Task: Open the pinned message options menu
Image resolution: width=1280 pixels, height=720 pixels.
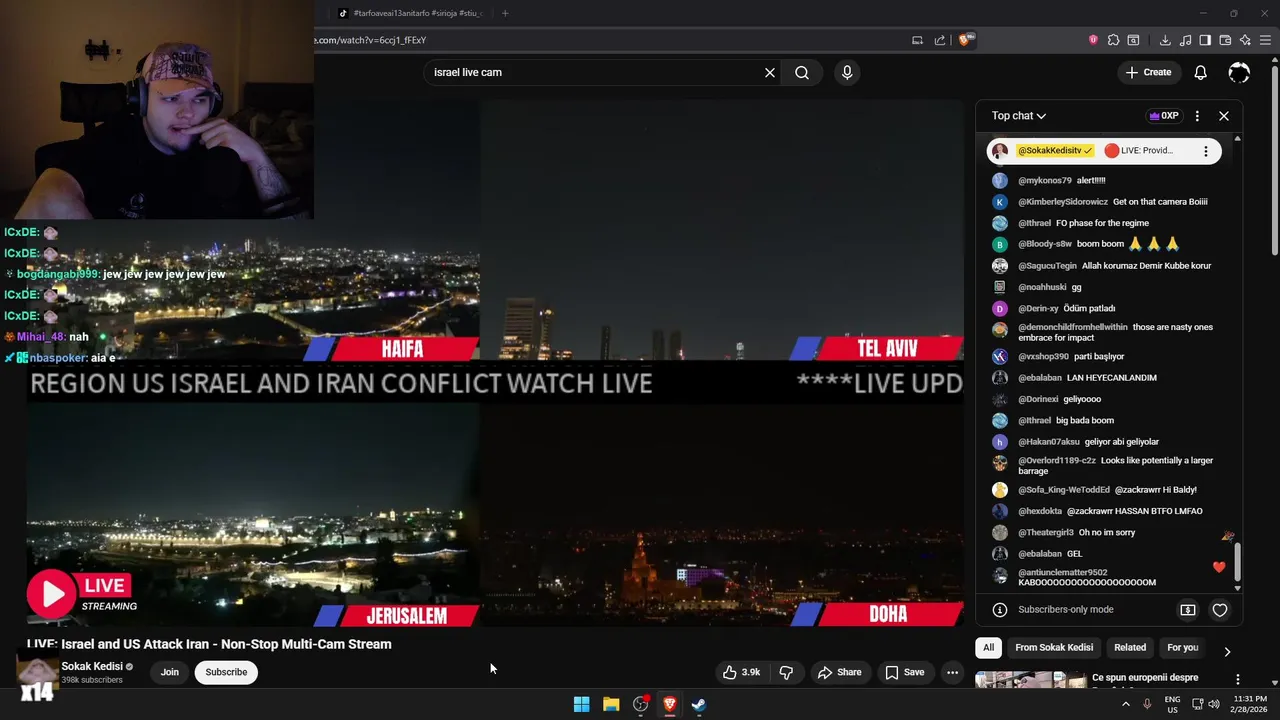Action: pos(1206,151)
